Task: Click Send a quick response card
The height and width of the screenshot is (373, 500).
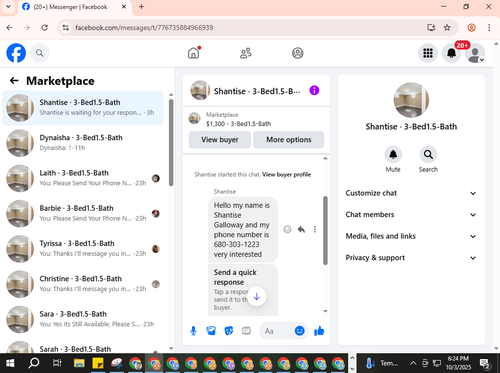Action: [243, 290]
